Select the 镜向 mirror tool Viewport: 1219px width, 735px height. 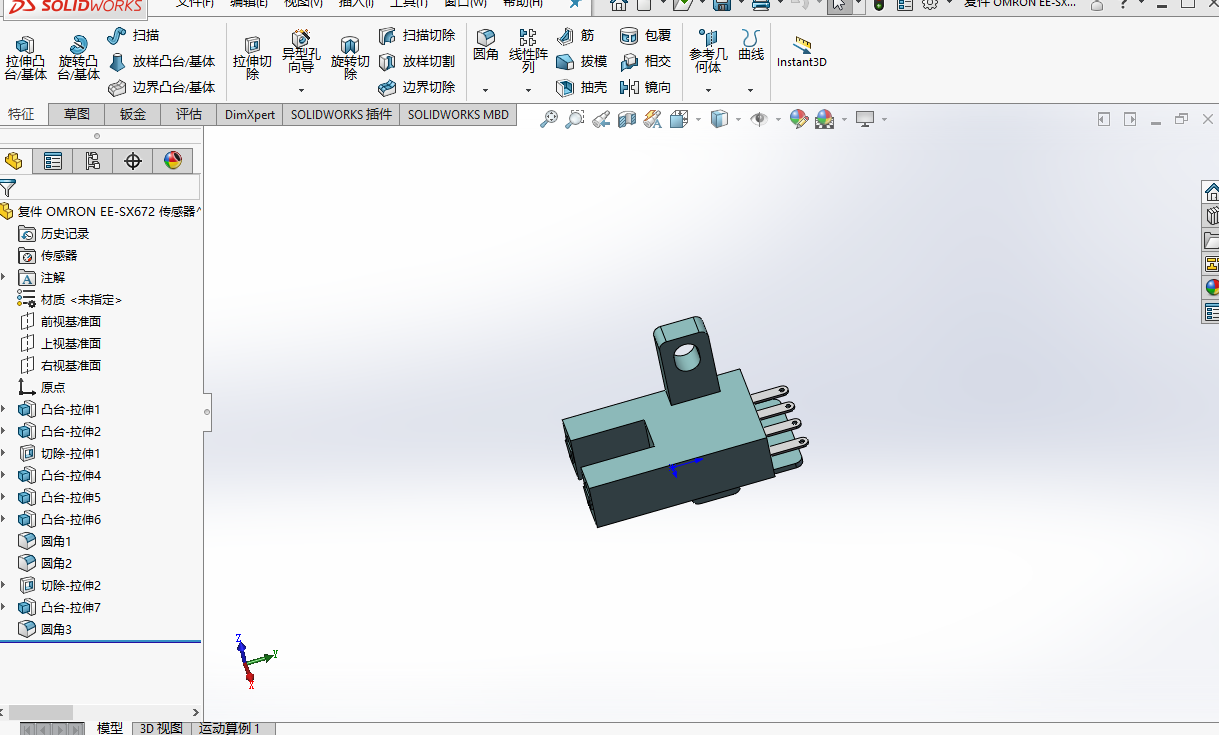pyautogui.click(x=645, y=88)
